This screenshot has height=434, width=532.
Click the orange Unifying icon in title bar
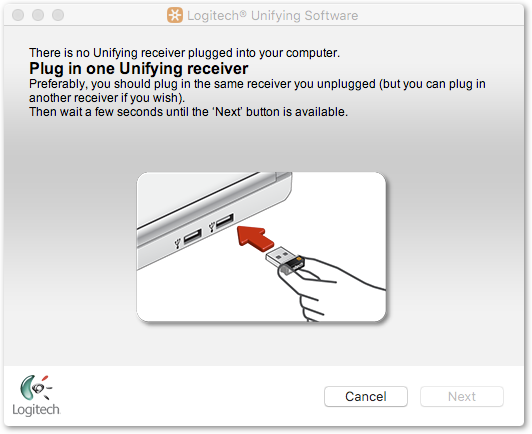175,15
